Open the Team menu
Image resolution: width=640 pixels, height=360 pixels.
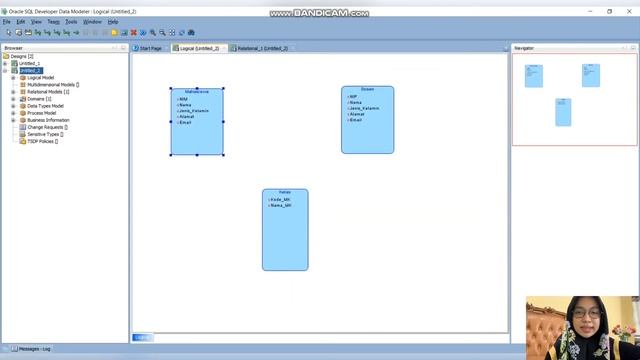pyautogui.click(x=53, y=22)
